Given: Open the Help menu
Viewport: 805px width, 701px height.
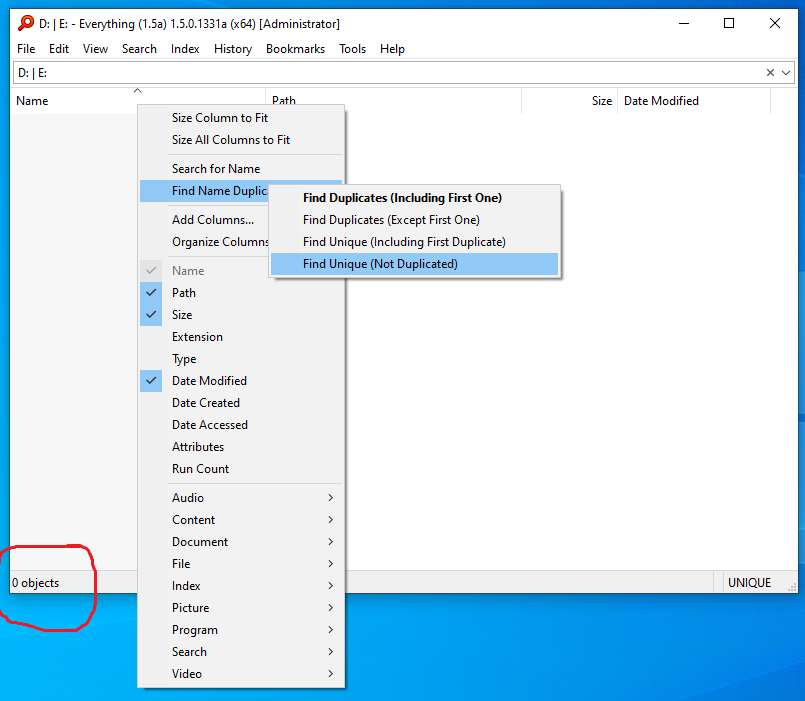Looking at the screenshot, I should pos(392,49).
